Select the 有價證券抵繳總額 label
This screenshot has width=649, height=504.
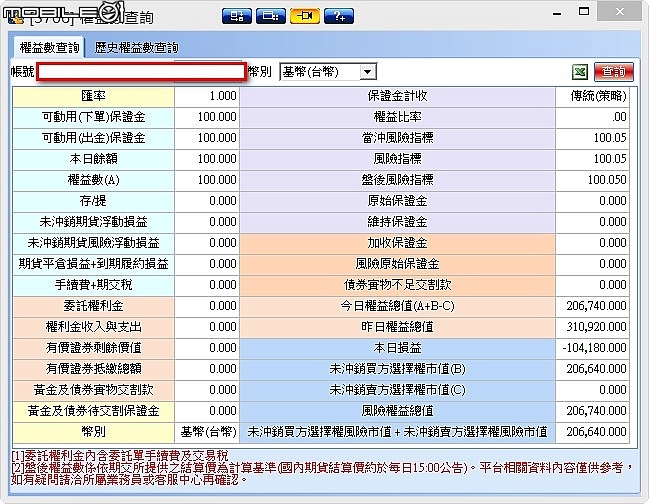(94, 369)
